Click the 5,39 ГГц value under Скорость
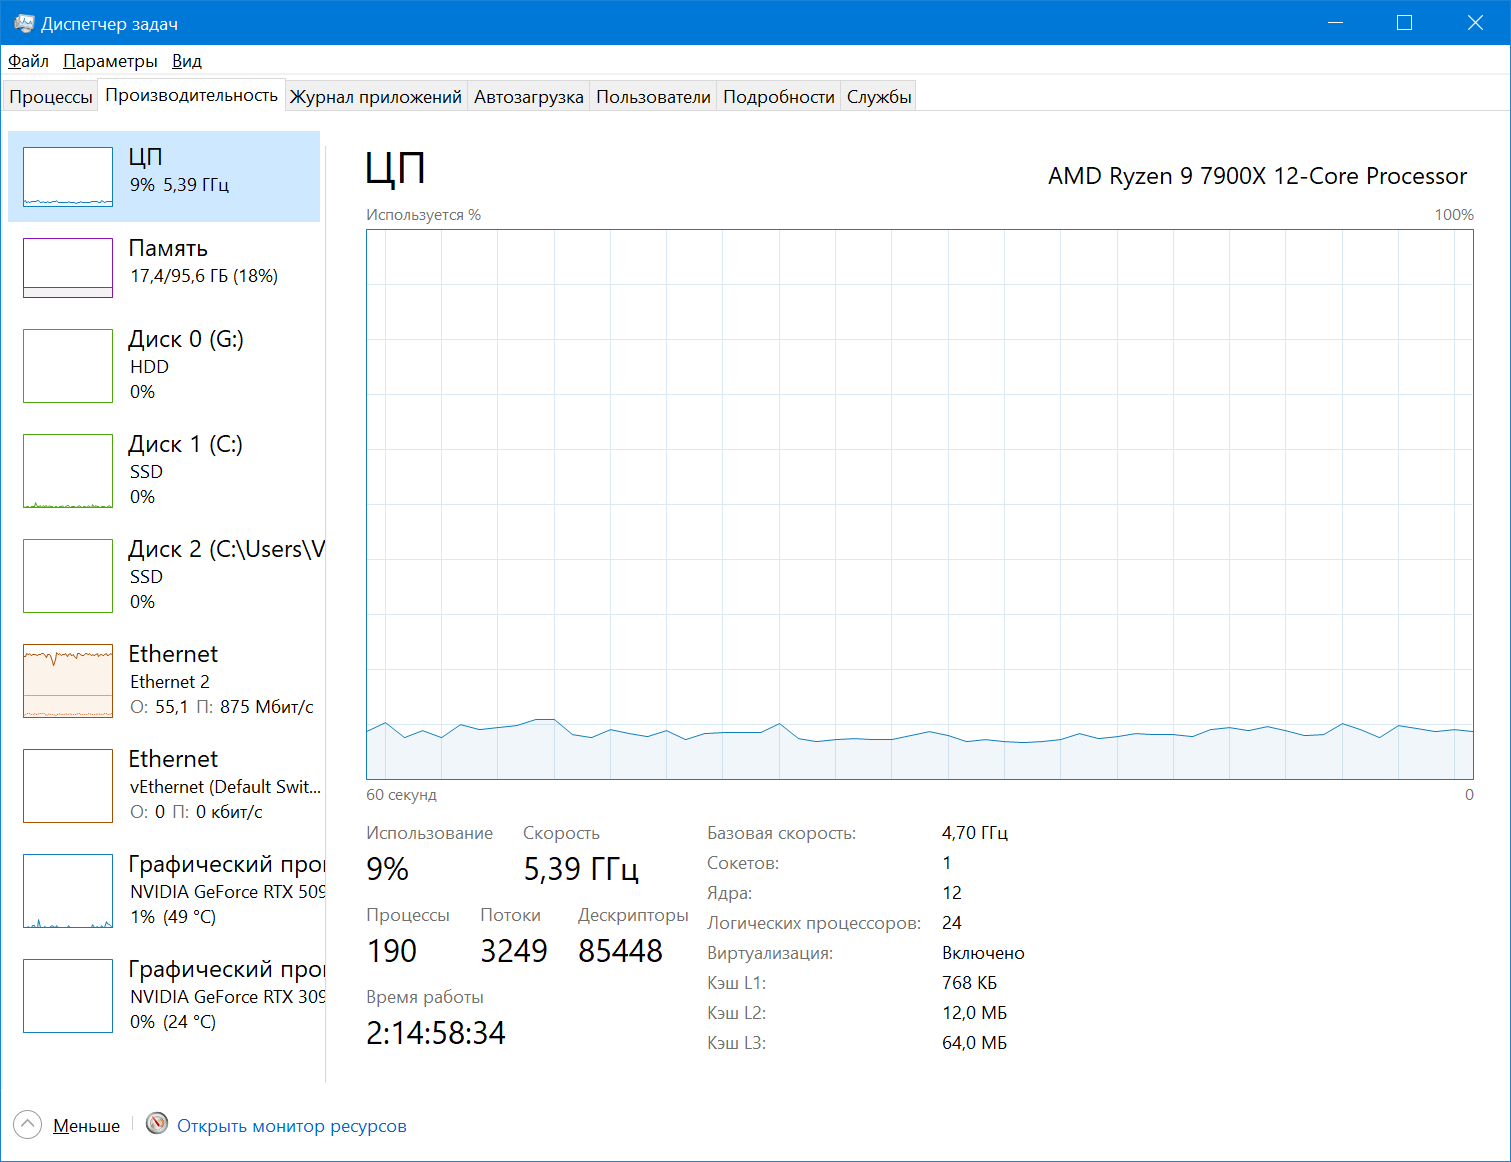 [581, 869]
